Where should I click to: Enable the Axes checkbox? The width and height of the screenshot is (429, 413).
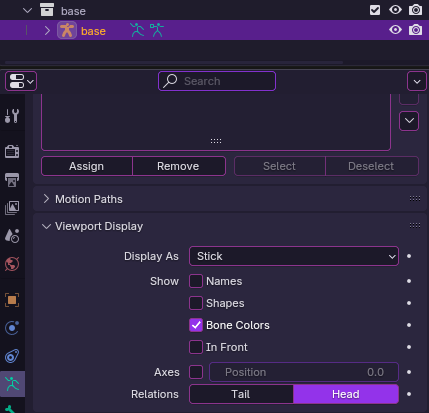(x=196, y=372)
